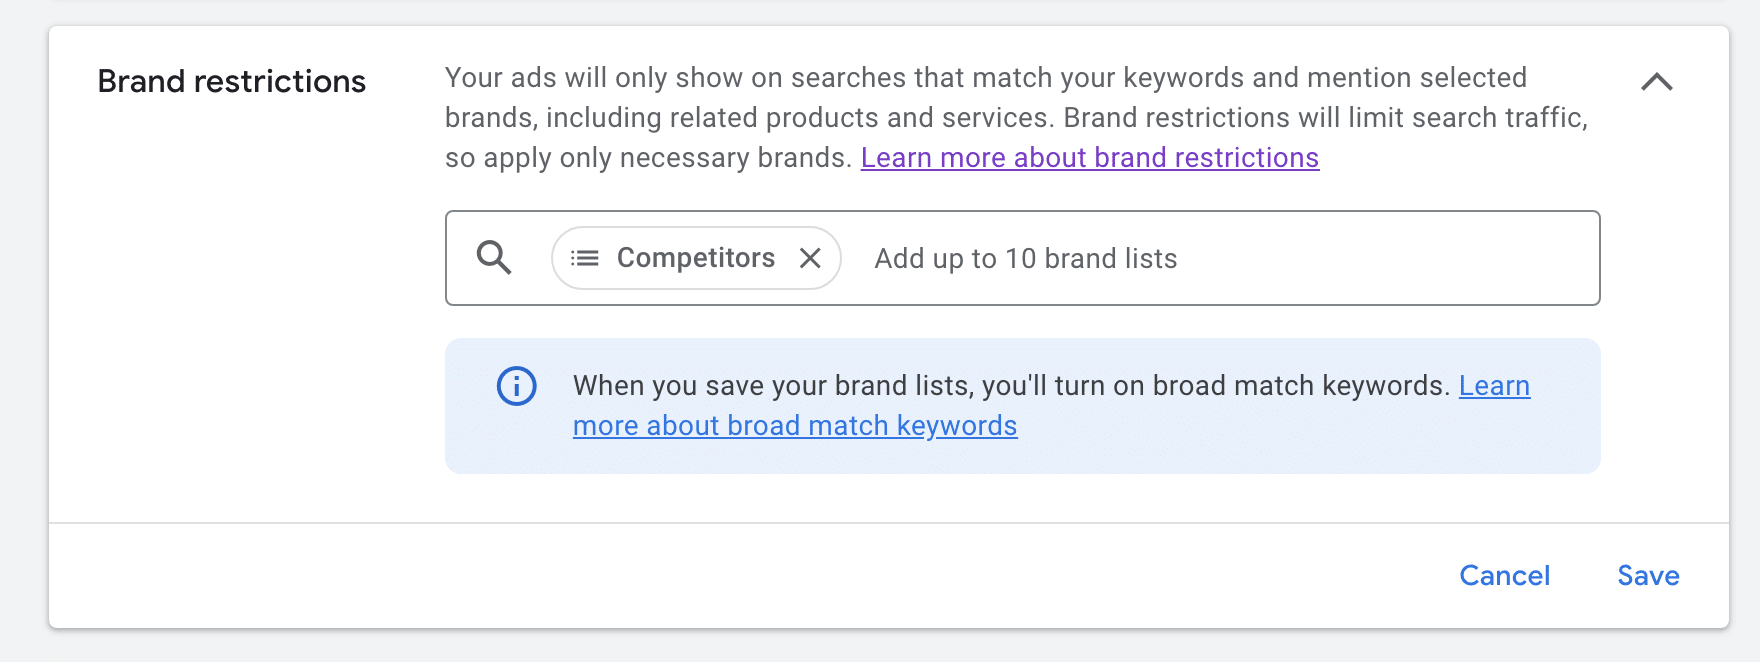Save the brand restrictions settings
The height and width of the screenshot is (662, 1760).
coord(1647,575)
